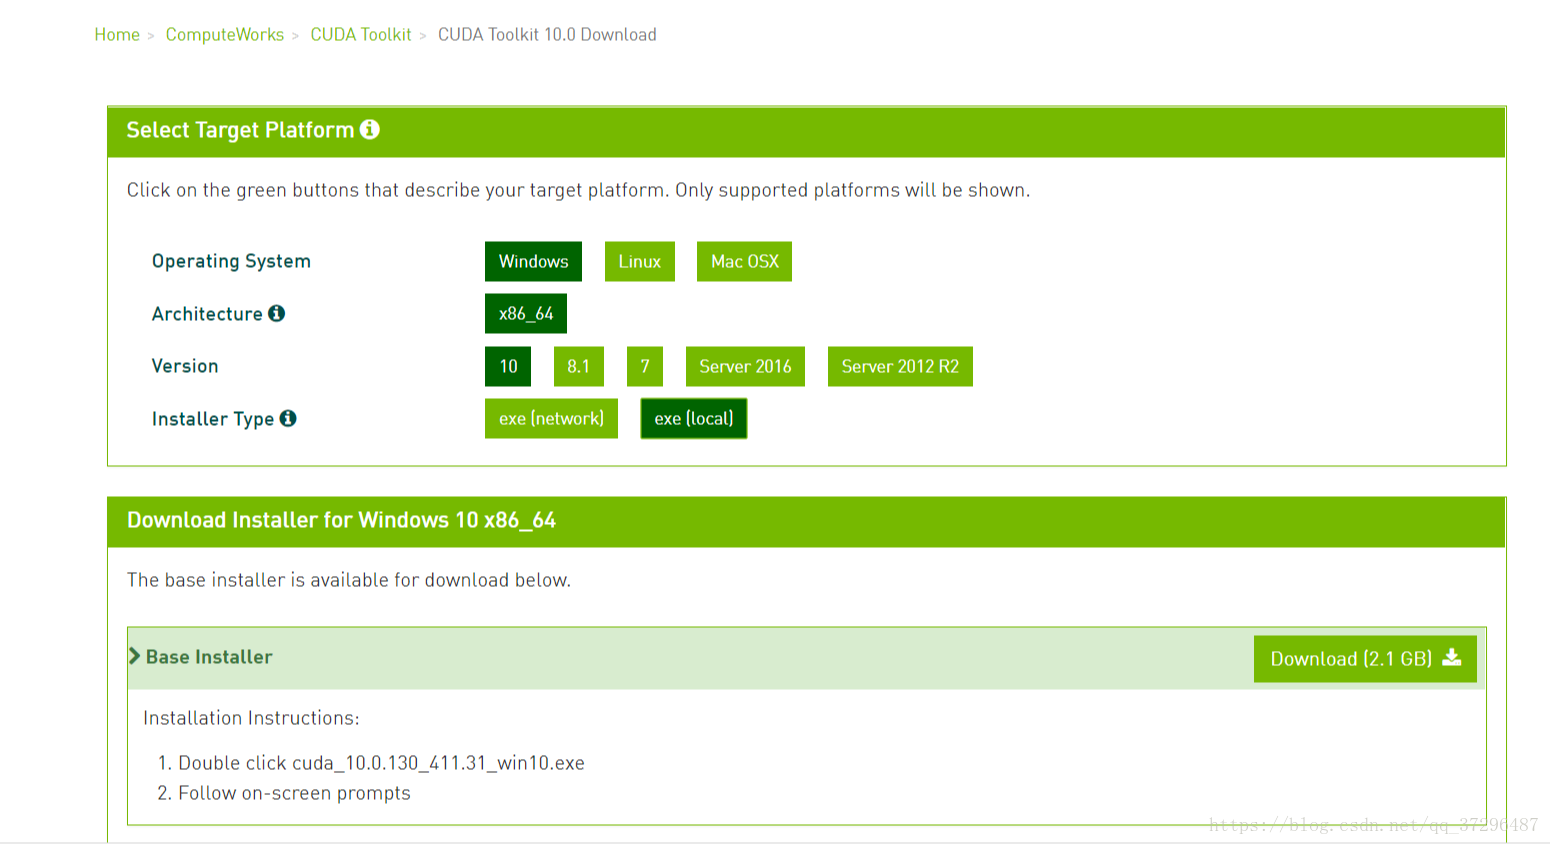The image size is (1550, 845).
Task: Click the Installer Type info icon
Action: tap(288, 418)
